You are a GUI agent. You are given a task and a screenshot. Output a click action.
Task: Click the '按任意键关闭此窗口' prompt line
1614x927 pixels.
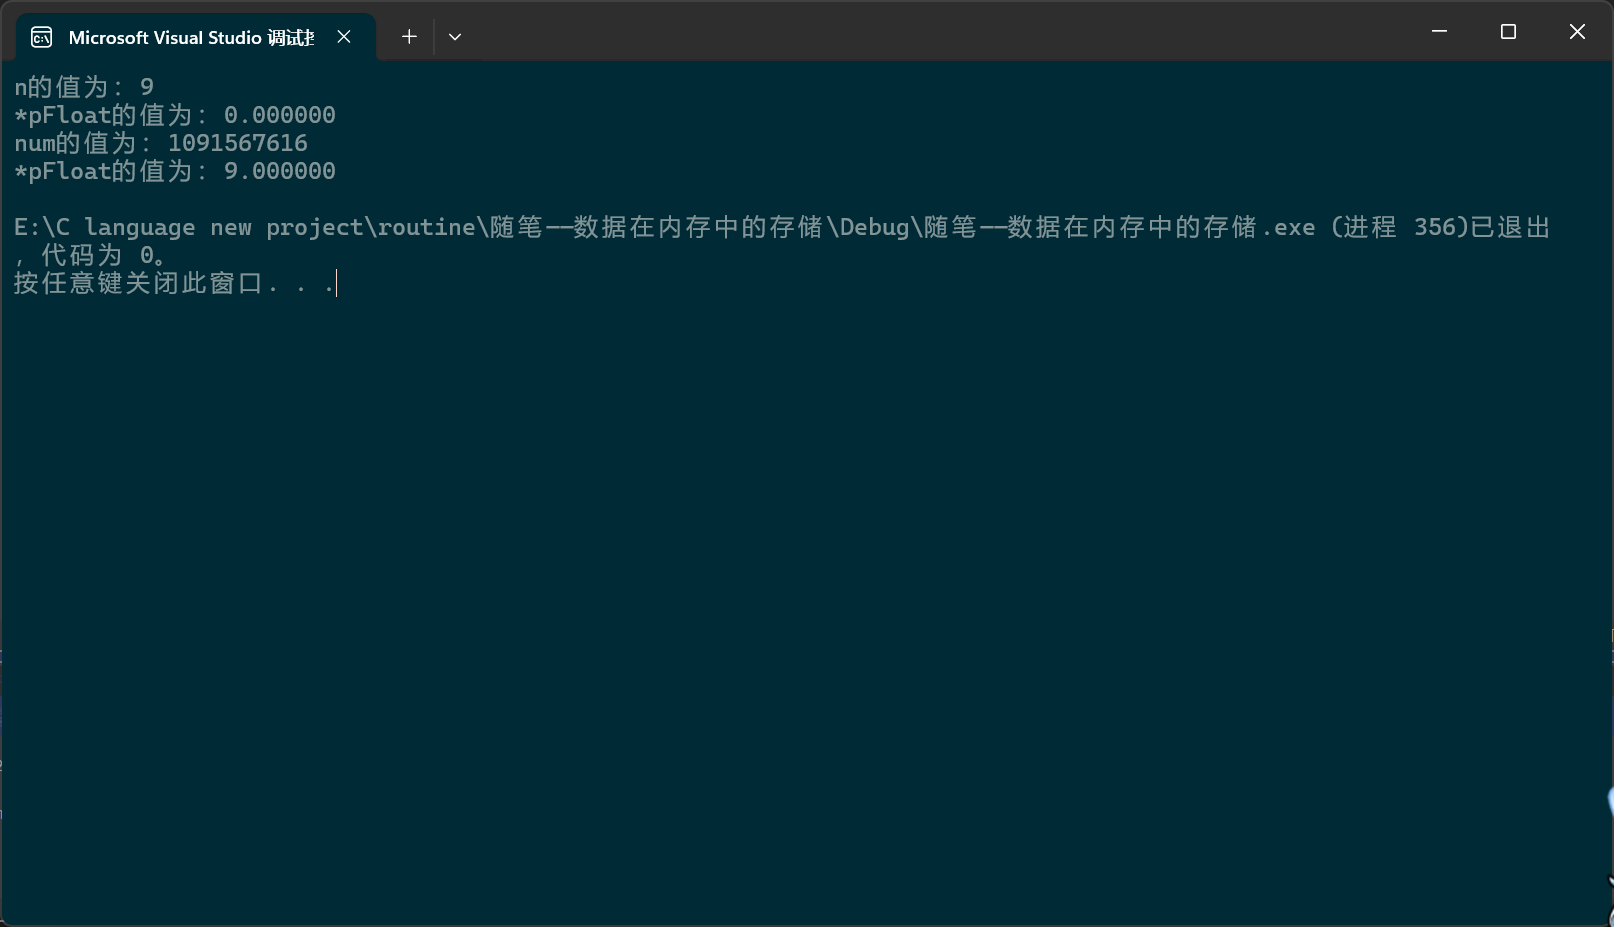(x=174, y=283)
